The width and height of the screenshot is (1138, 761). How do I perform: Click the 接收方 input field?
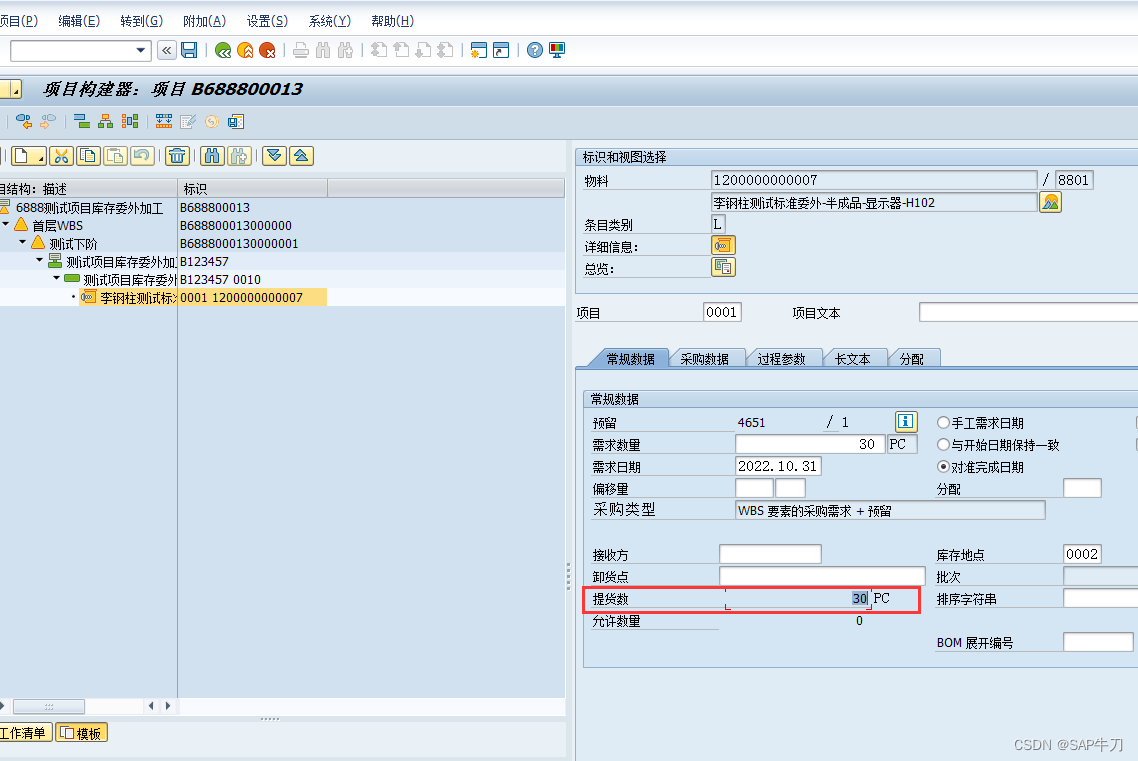(x=770, y=554)
